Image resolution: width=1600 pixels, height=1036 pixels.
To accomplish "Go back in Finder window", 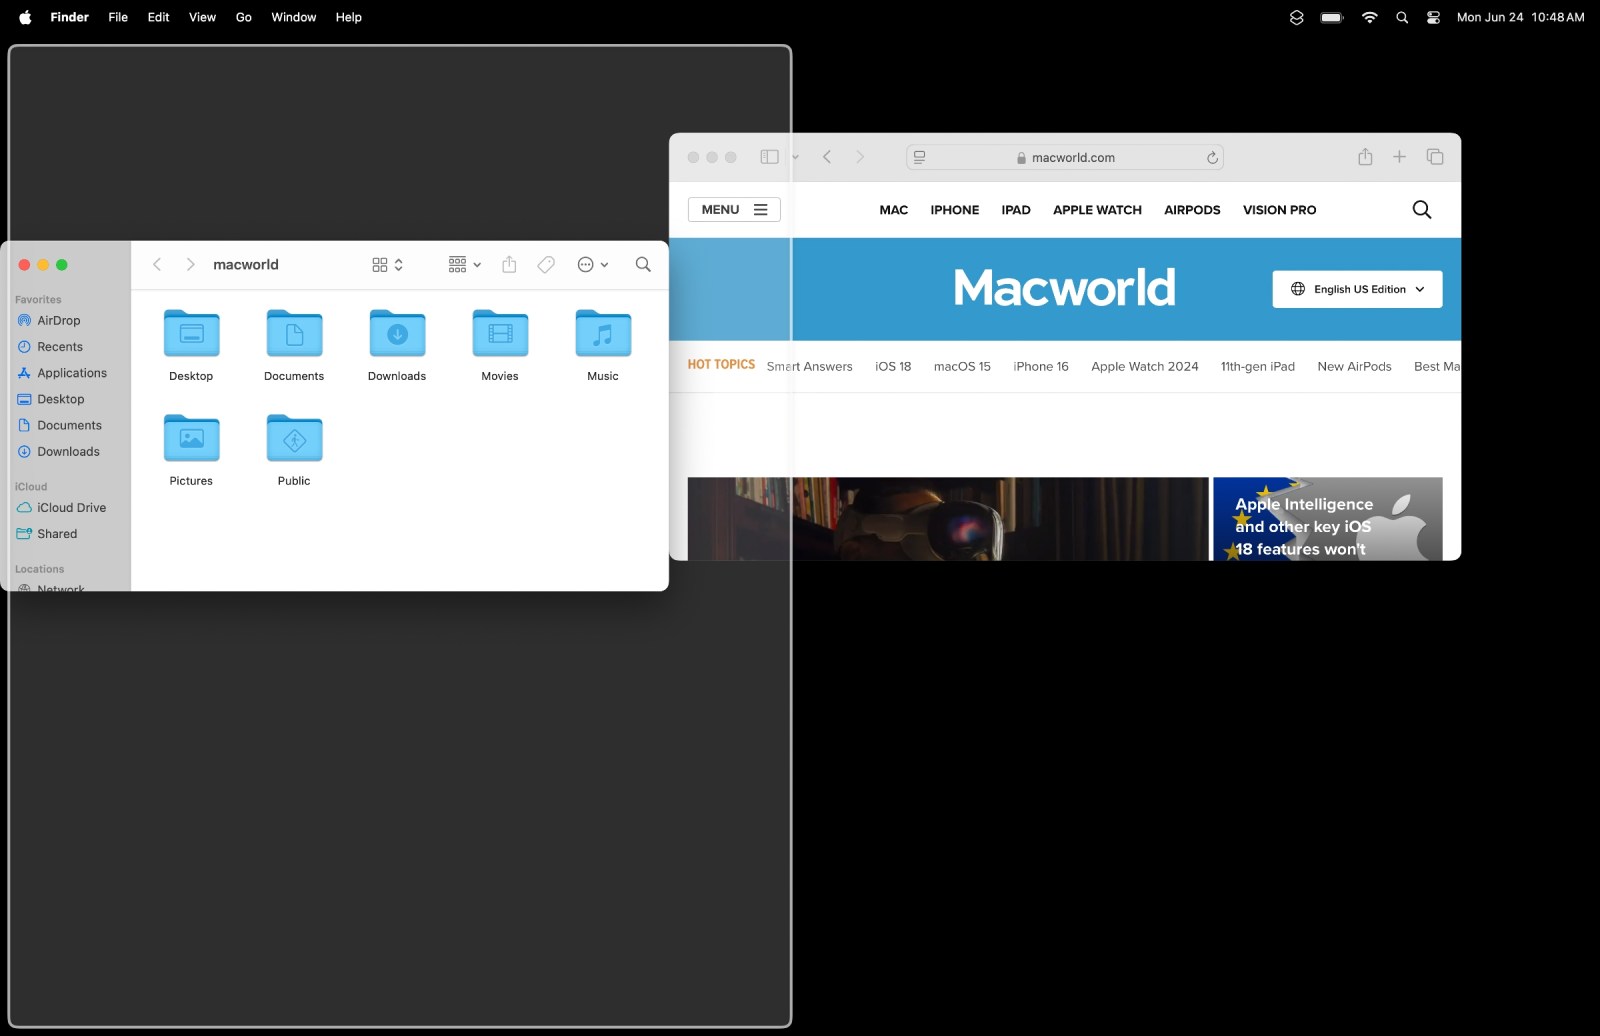I will coord(157,264).
